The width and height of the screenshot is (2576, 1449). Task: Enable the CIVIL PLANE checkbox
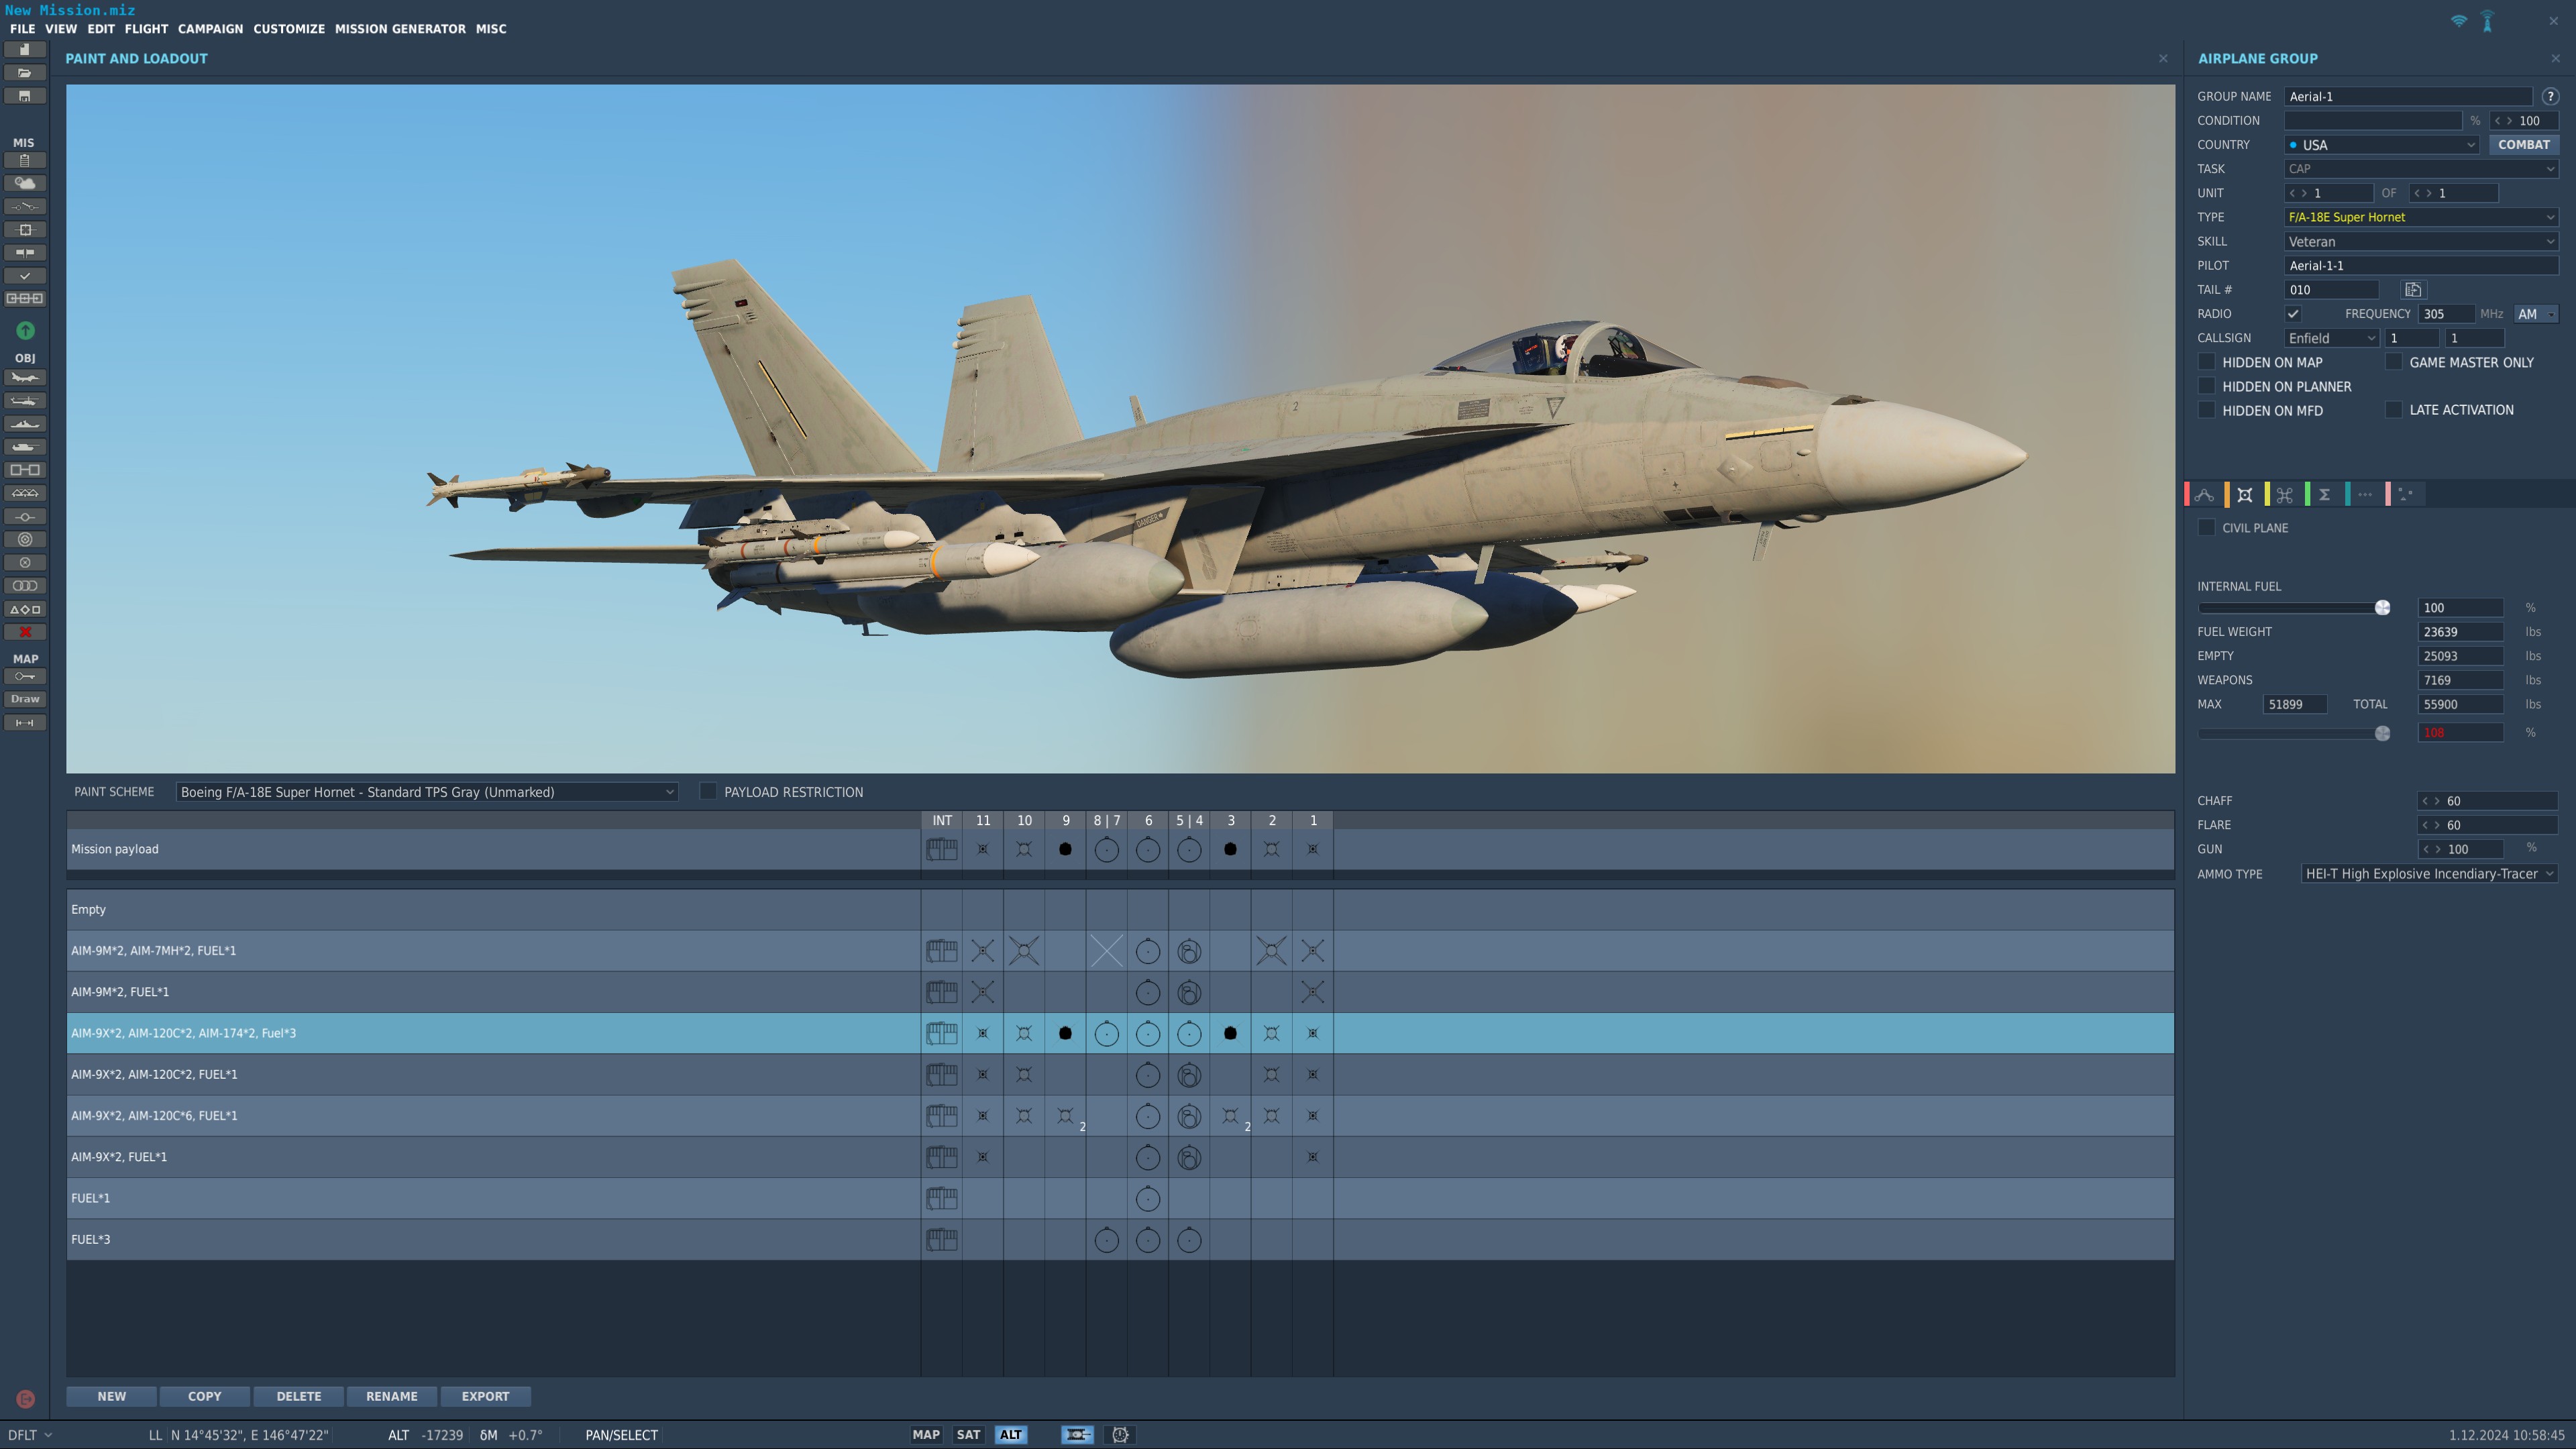2206,527
